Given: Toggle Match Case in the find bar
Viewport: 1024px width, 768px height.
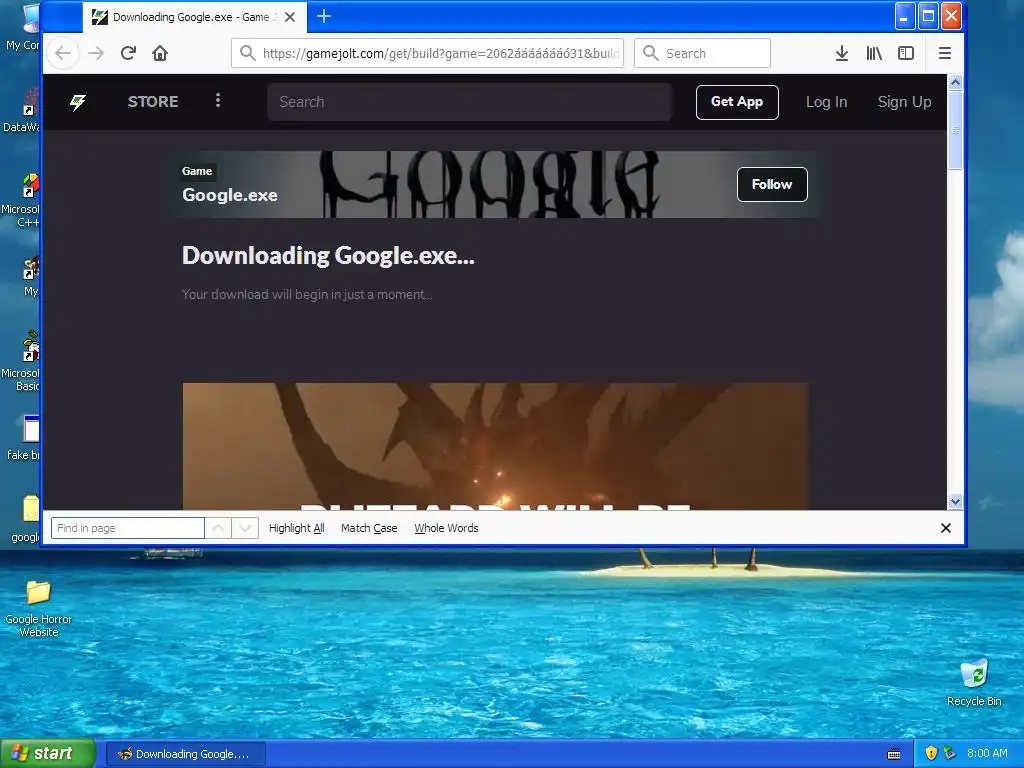Looking at the screenshot, I should coord(369,528).
